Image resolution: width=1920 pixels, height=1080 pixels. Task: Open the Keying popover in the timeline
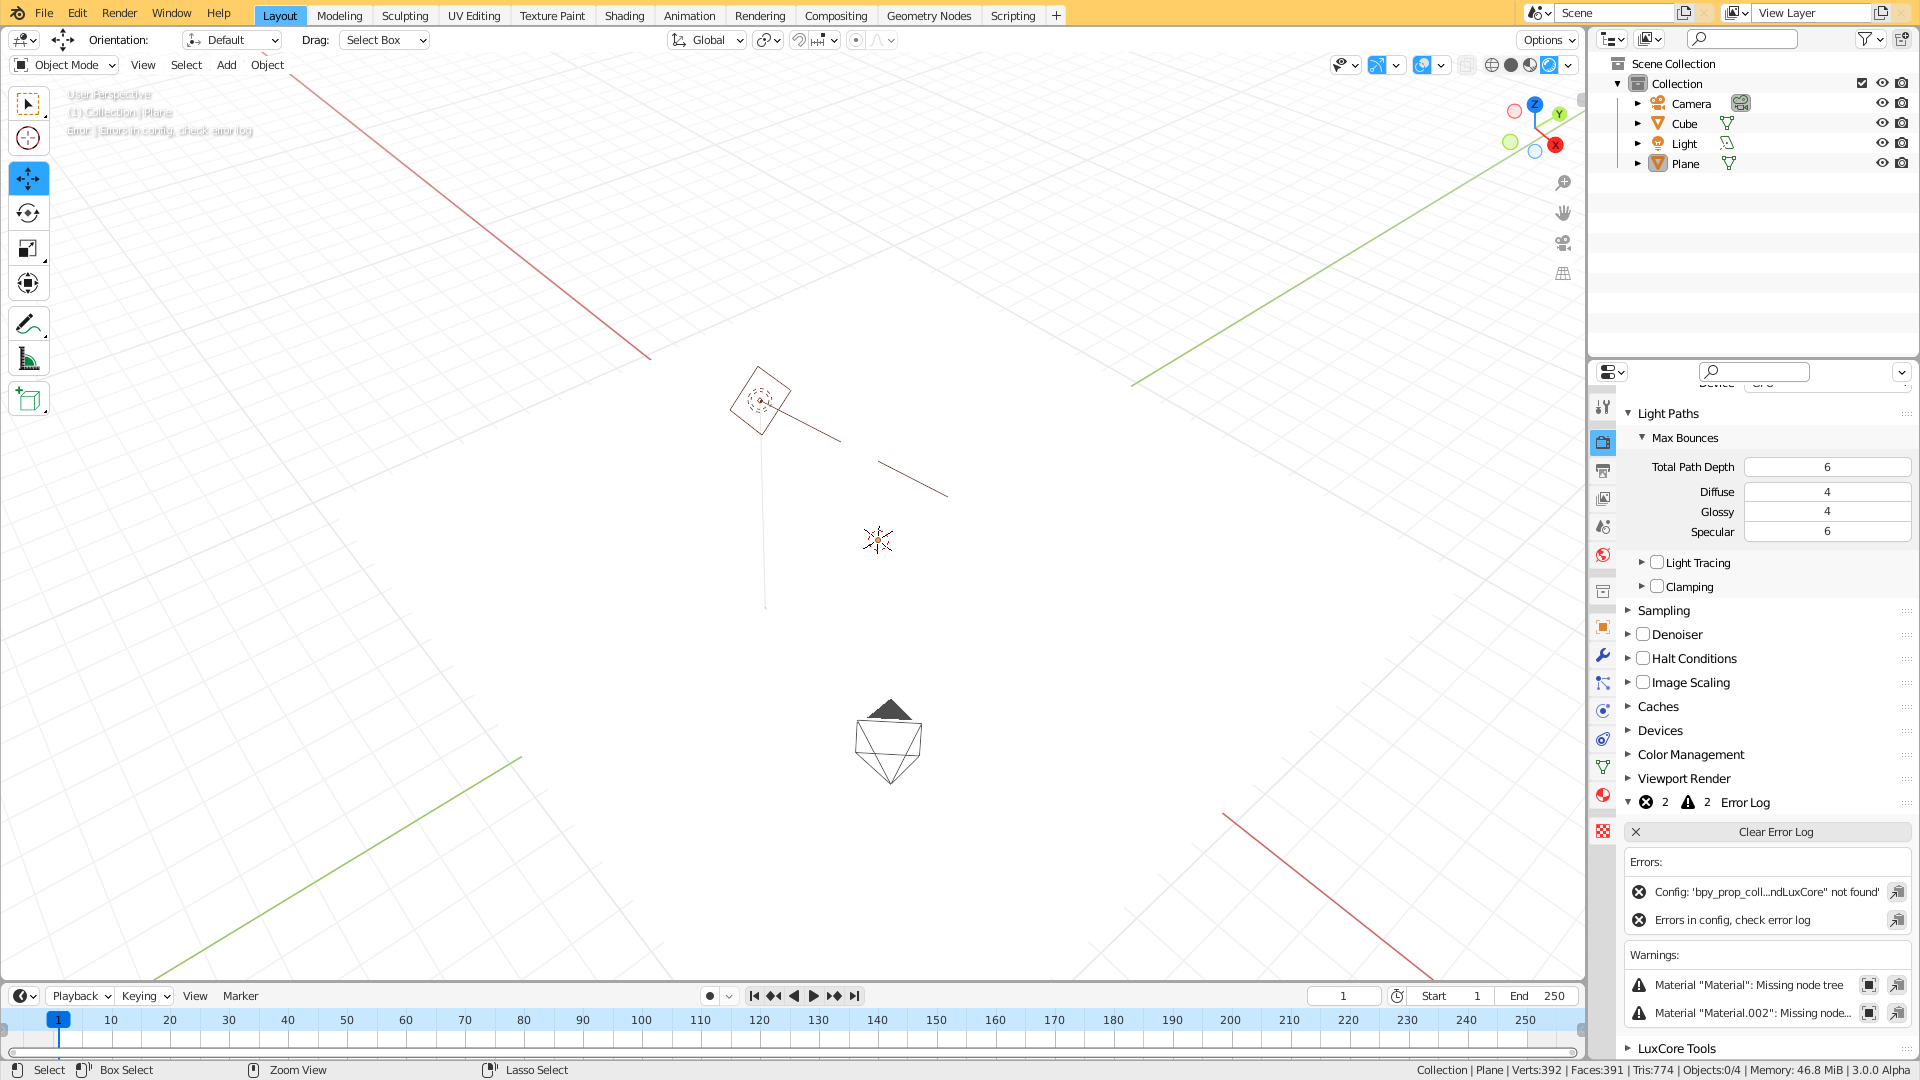point(145,996)
